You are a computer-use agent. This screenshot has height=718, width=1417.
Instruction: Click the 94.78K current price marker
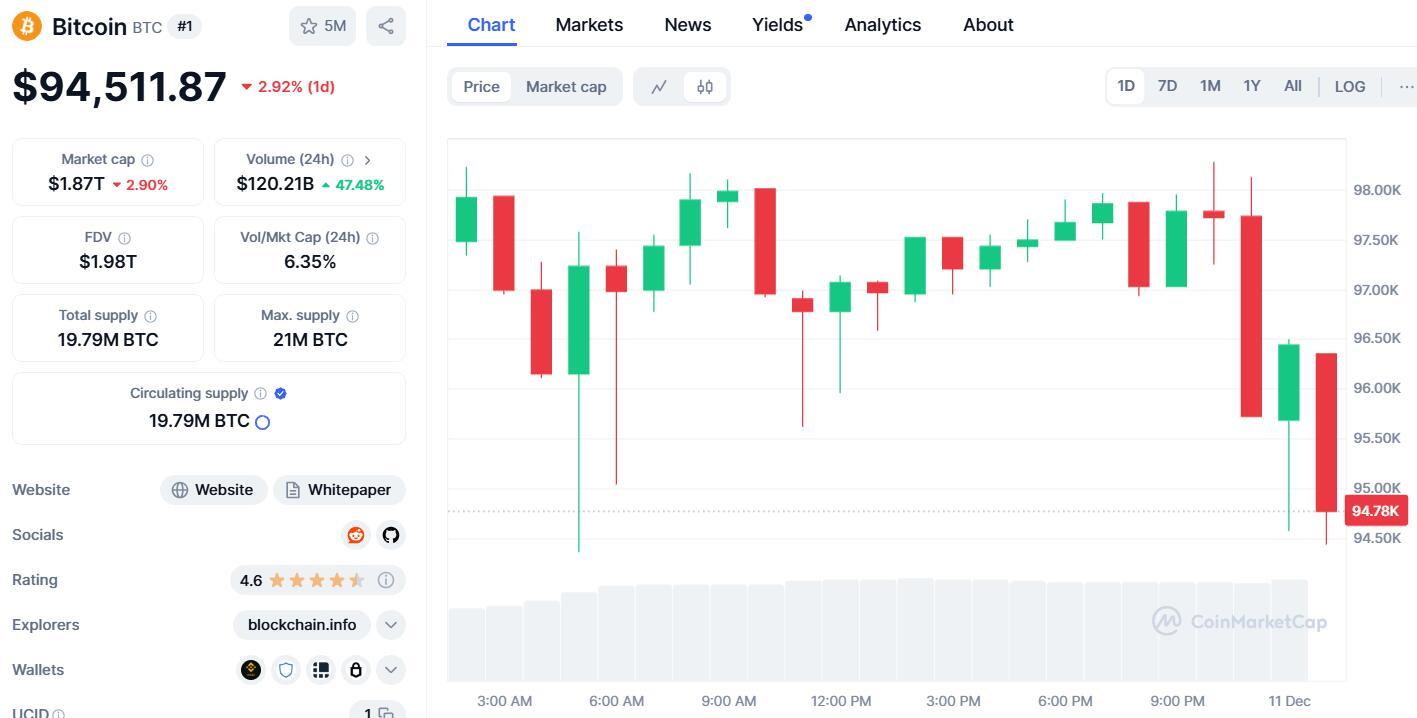click(x=1375, y=511)
